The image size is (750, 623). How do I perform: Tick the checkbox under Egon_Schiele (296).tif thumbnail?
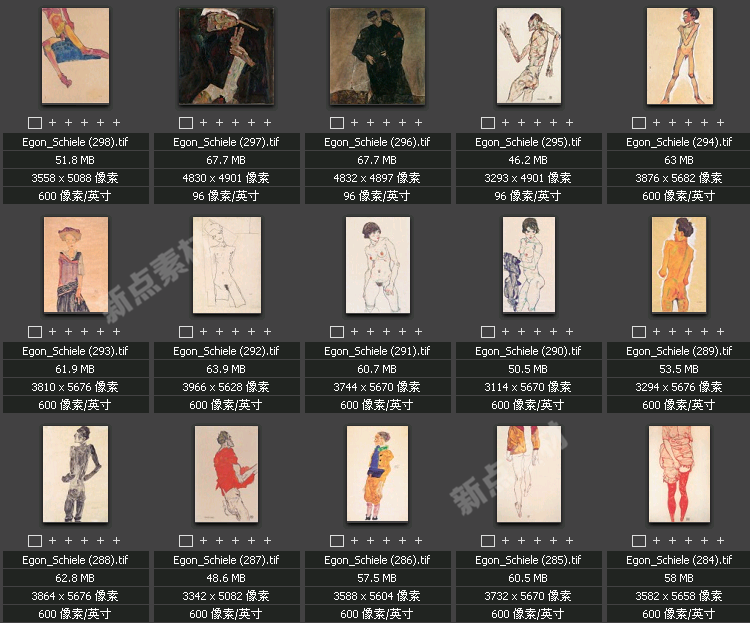pos(337,123)
